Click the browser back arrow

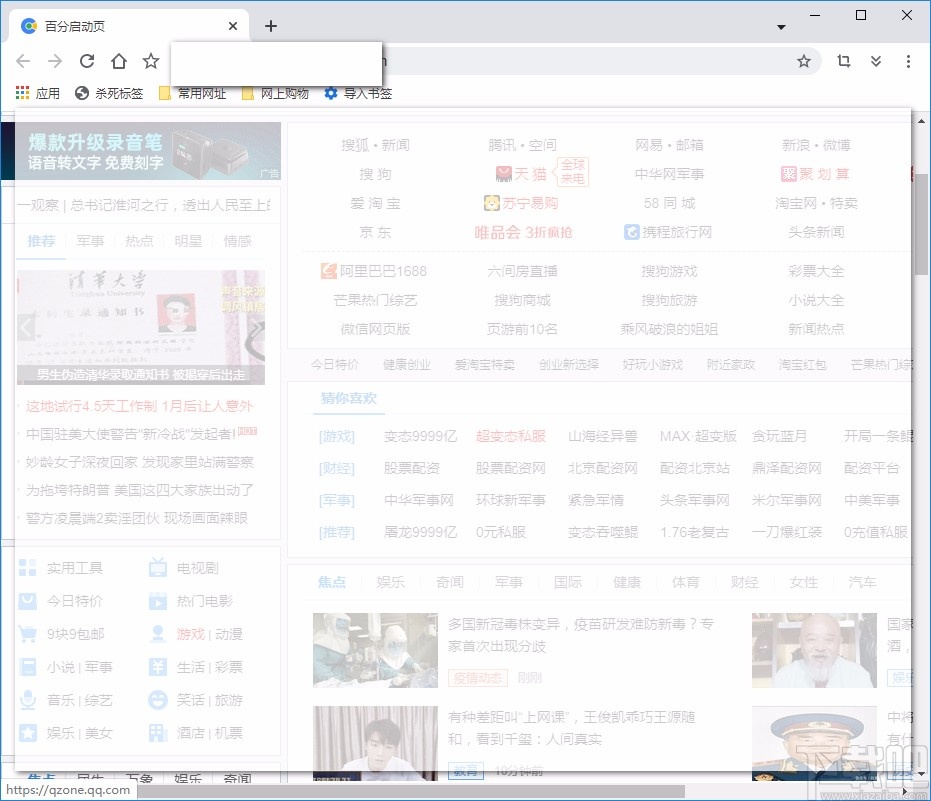point(23,61)
